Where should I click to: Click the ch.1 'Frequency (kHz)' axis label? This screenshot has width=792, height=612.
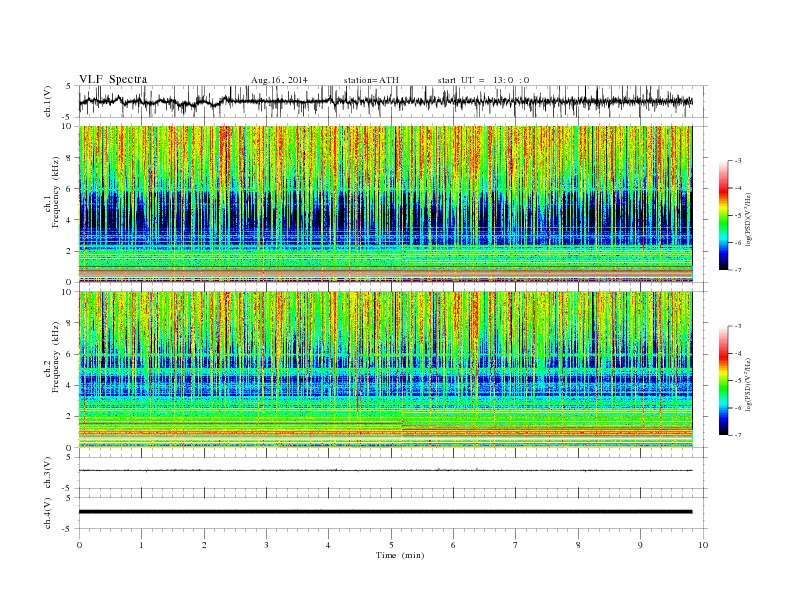point(56,192)
